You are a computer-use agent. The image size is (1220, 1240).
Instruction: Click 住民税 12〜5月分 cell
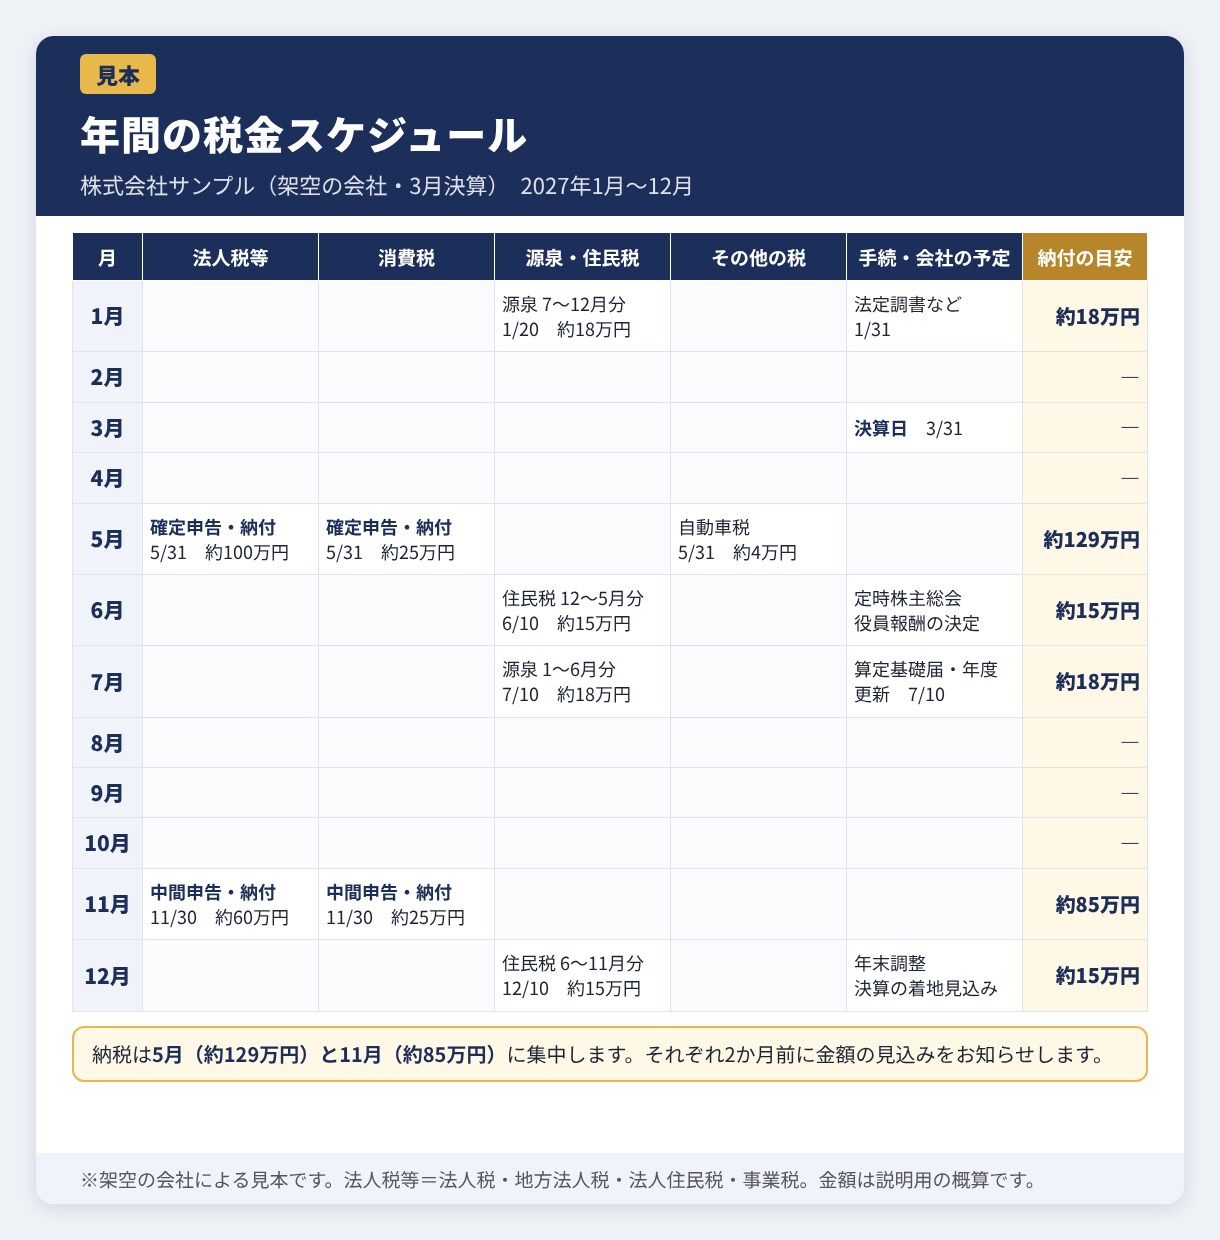(x=582, y=610)
